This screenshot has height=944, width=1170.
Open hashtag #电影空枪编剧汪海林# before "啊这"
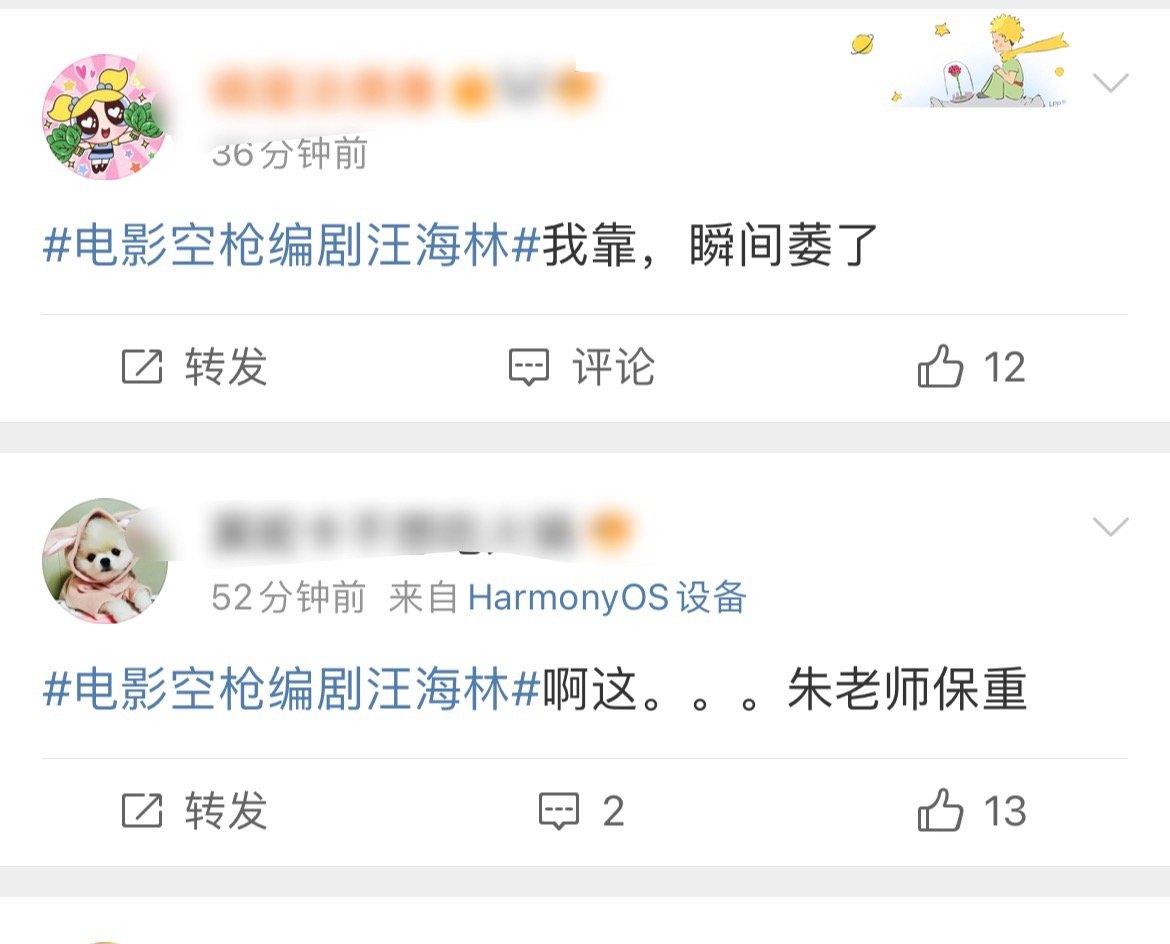pyautogui.click(x=291, y=689)
